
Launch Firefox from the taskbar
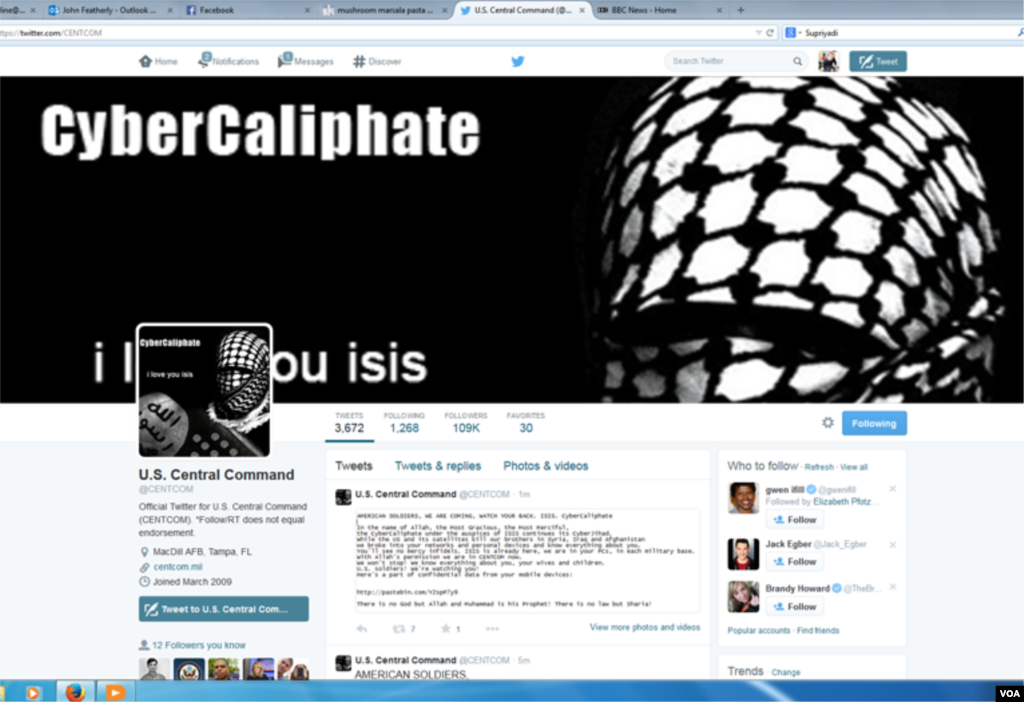point(74,691)
